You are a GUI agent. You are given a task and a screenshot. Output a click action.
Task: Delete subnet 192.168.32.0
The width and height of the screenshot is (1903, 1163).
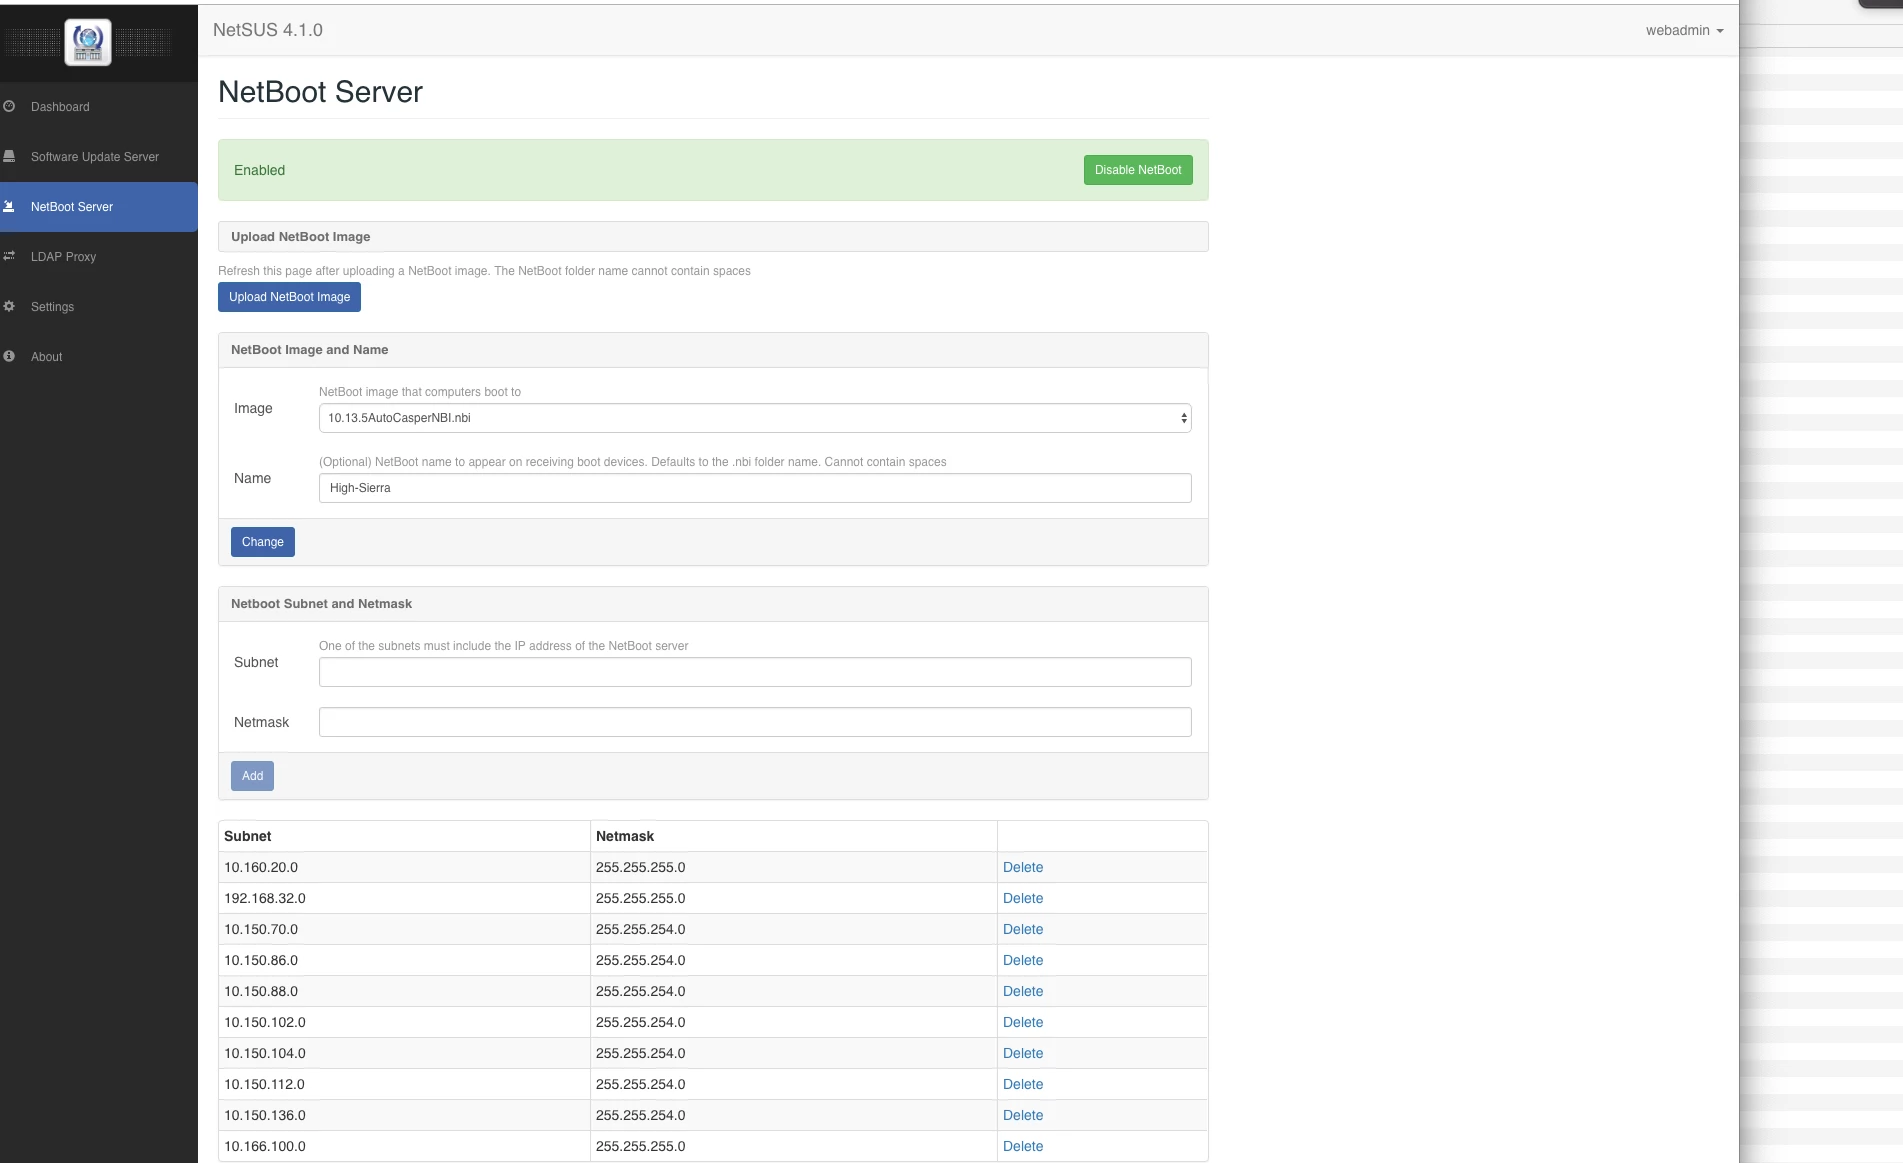1023,898
